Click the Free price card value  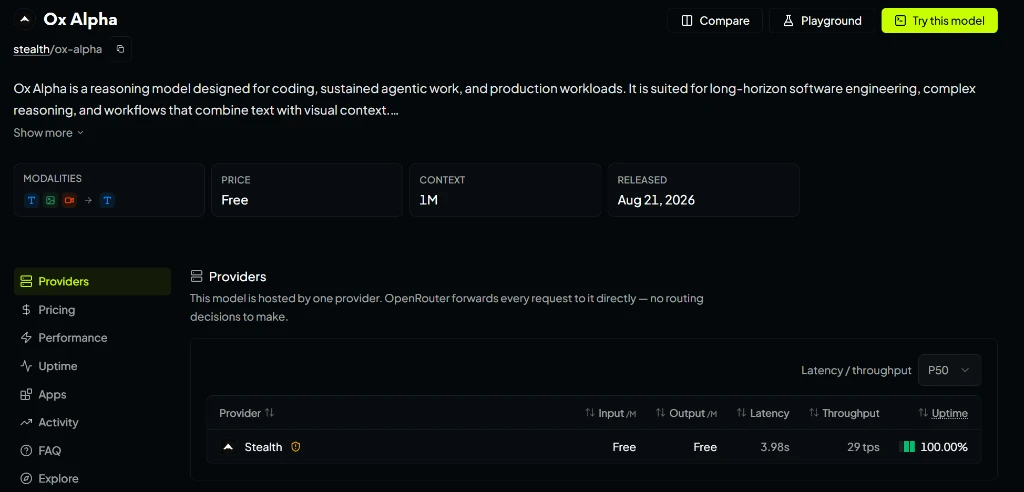[x=234, y=200]
